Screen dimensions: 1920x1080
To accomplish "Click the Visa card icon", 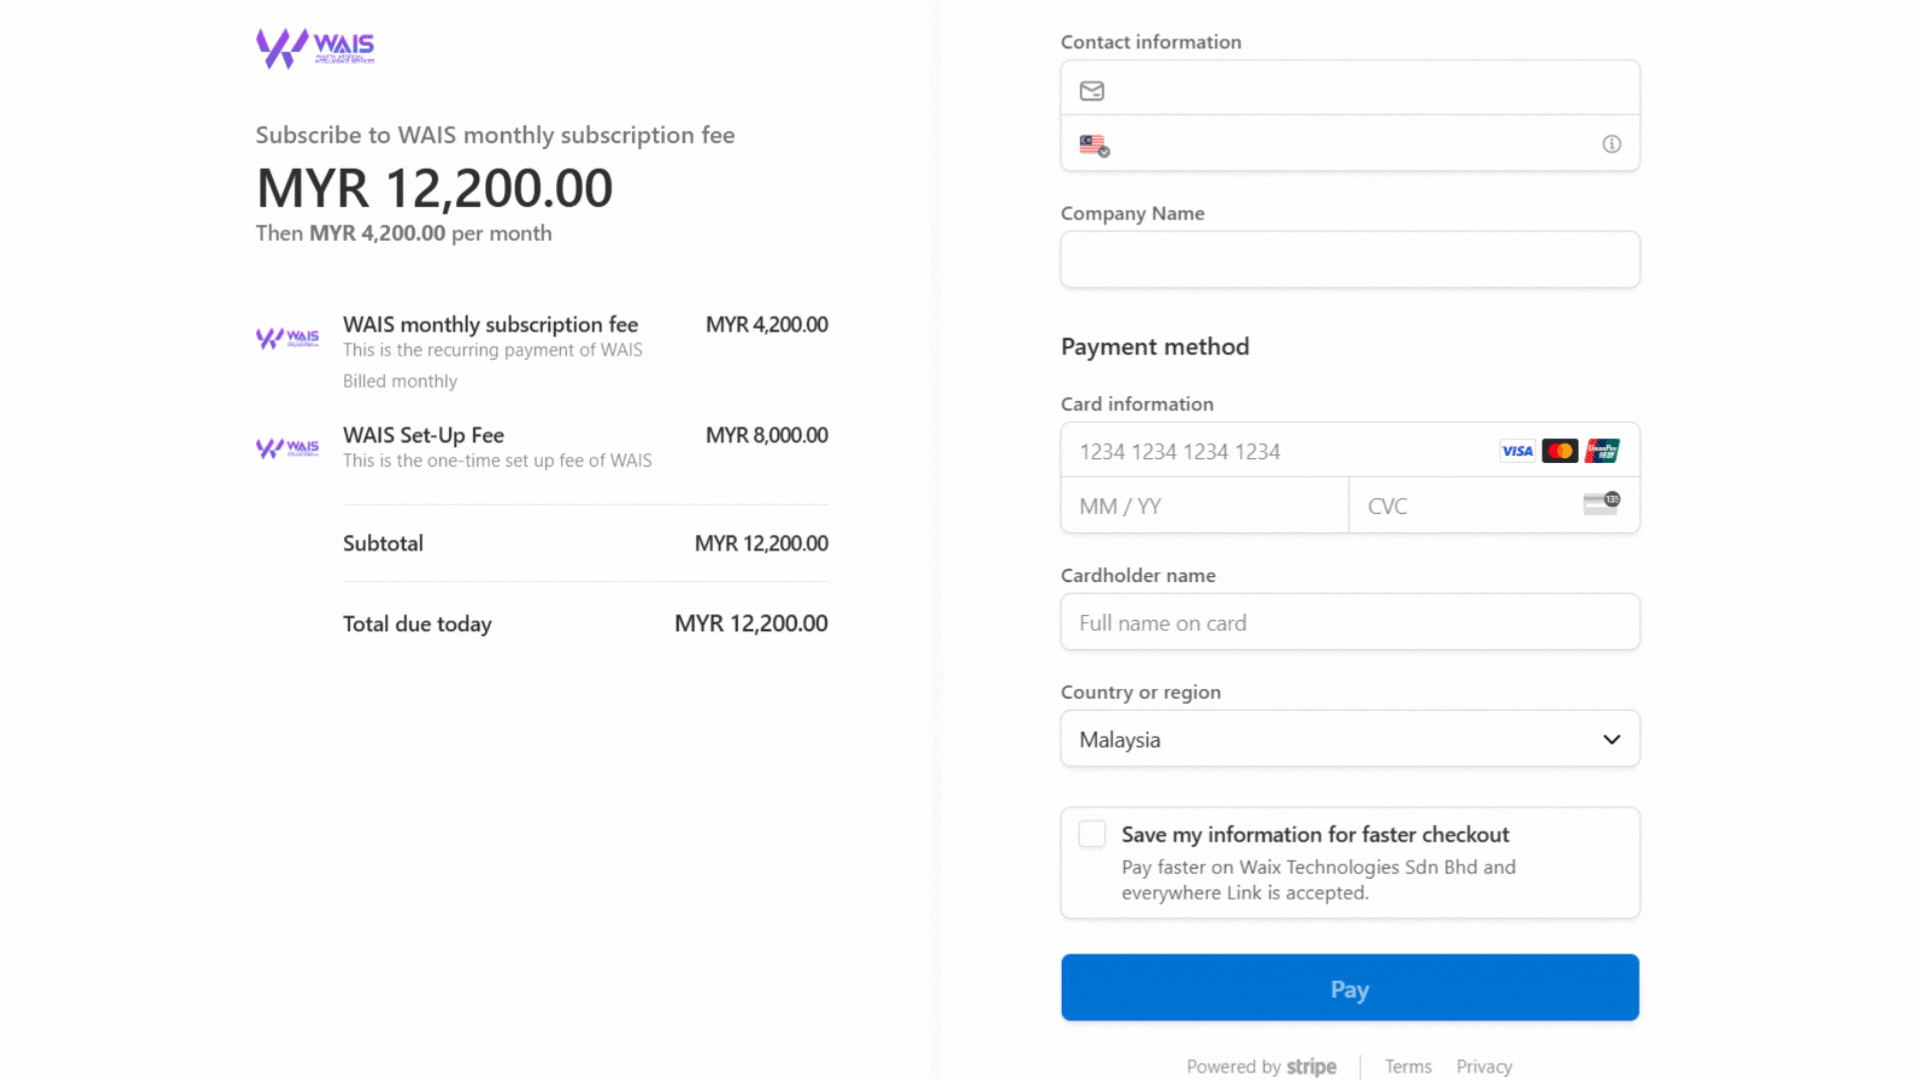I will coord(1517,451).
